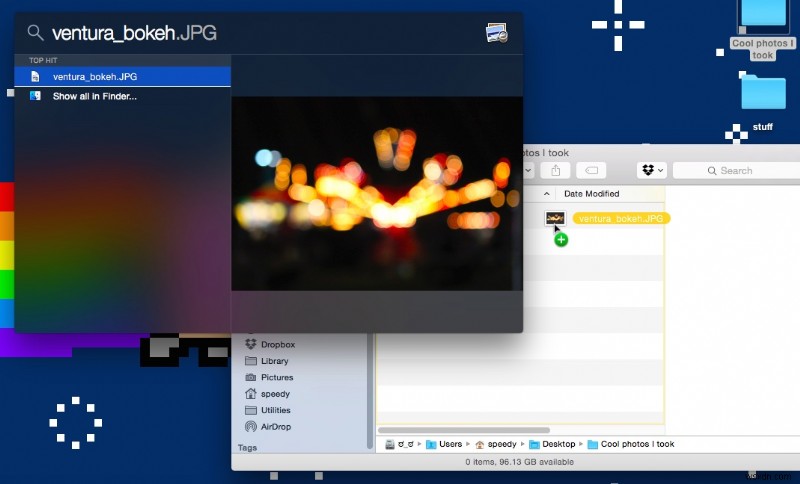800x484 pixels.
Task: Click the Edit Tags button in Finder toolbar
Action: click(x=591, y=170)
